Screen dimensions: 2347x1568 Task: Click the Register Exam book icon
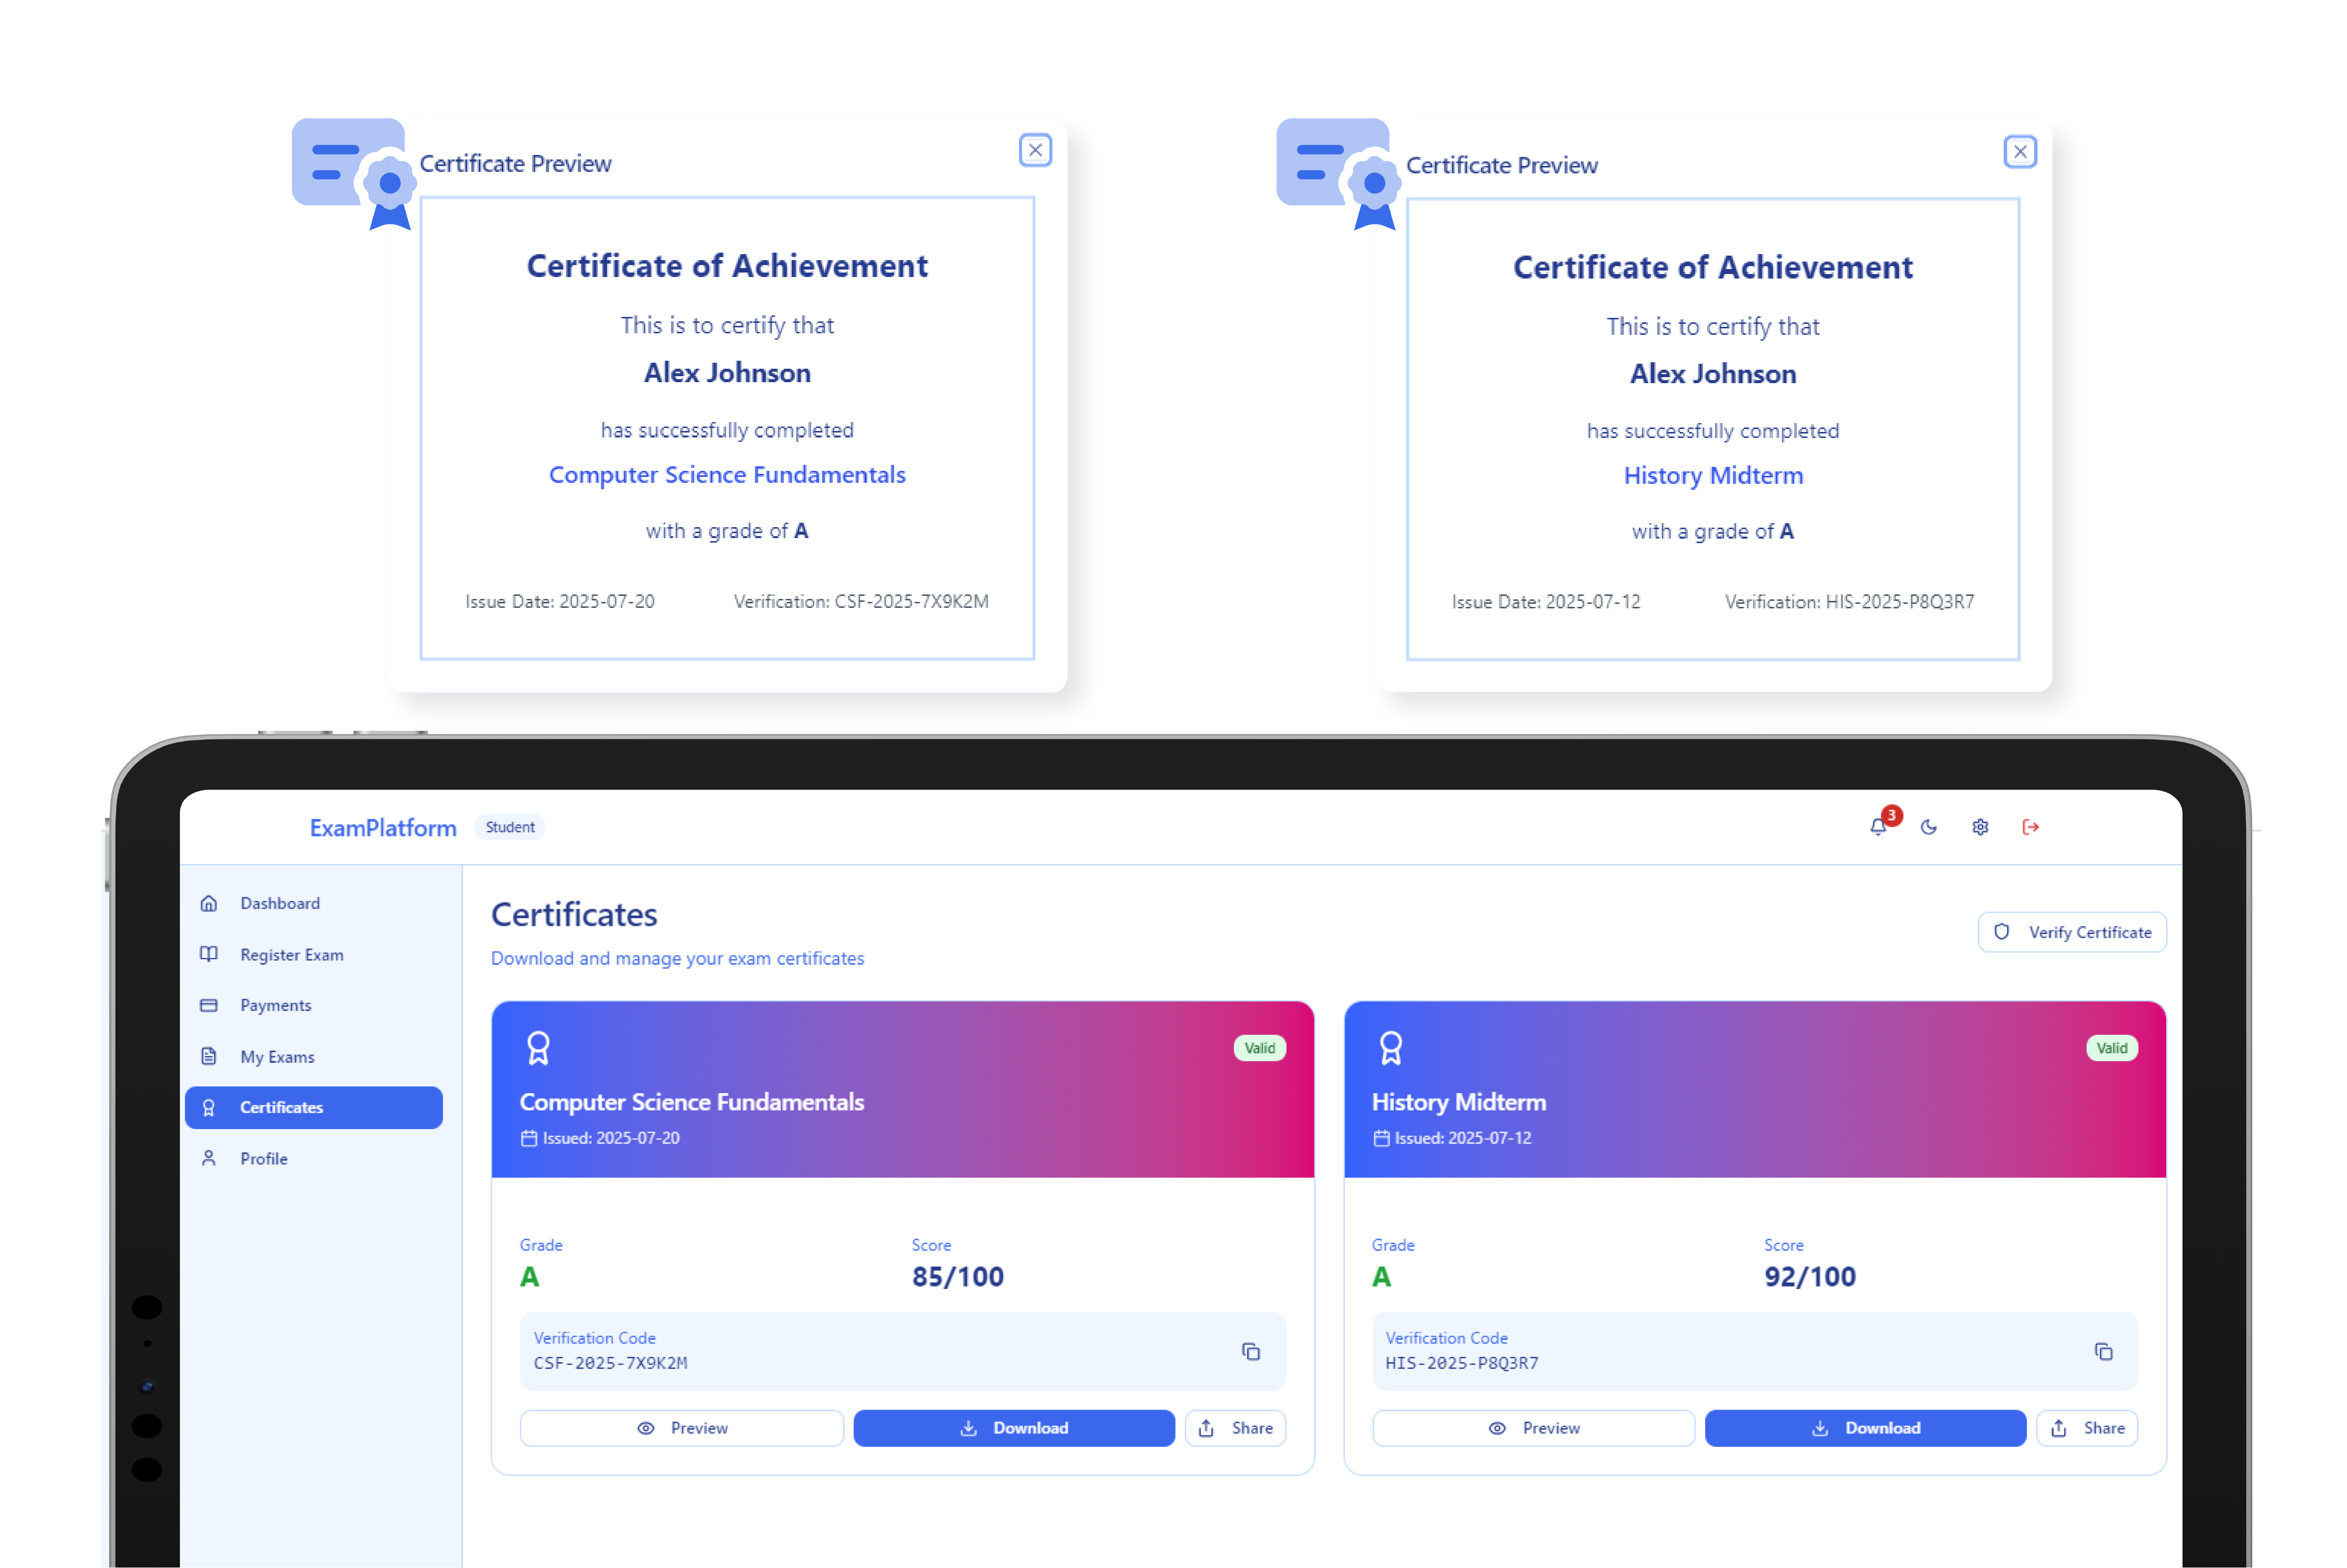(209, 954)
